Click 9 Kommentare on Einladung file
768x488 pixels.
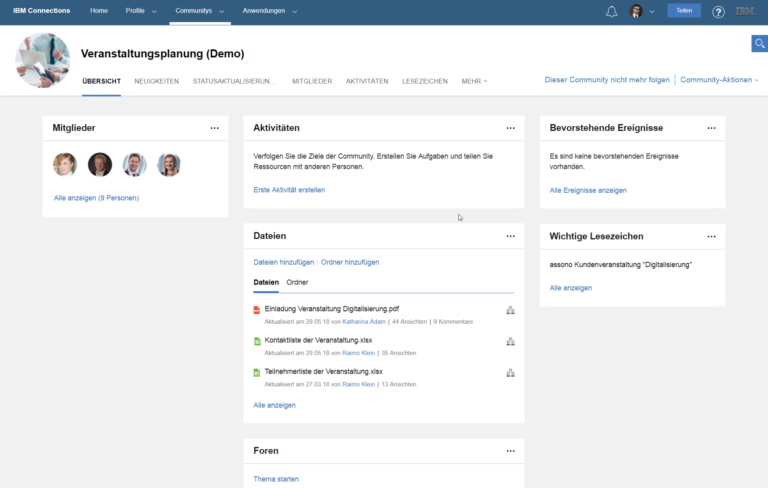pyautogui.click(x=453, y=322)
